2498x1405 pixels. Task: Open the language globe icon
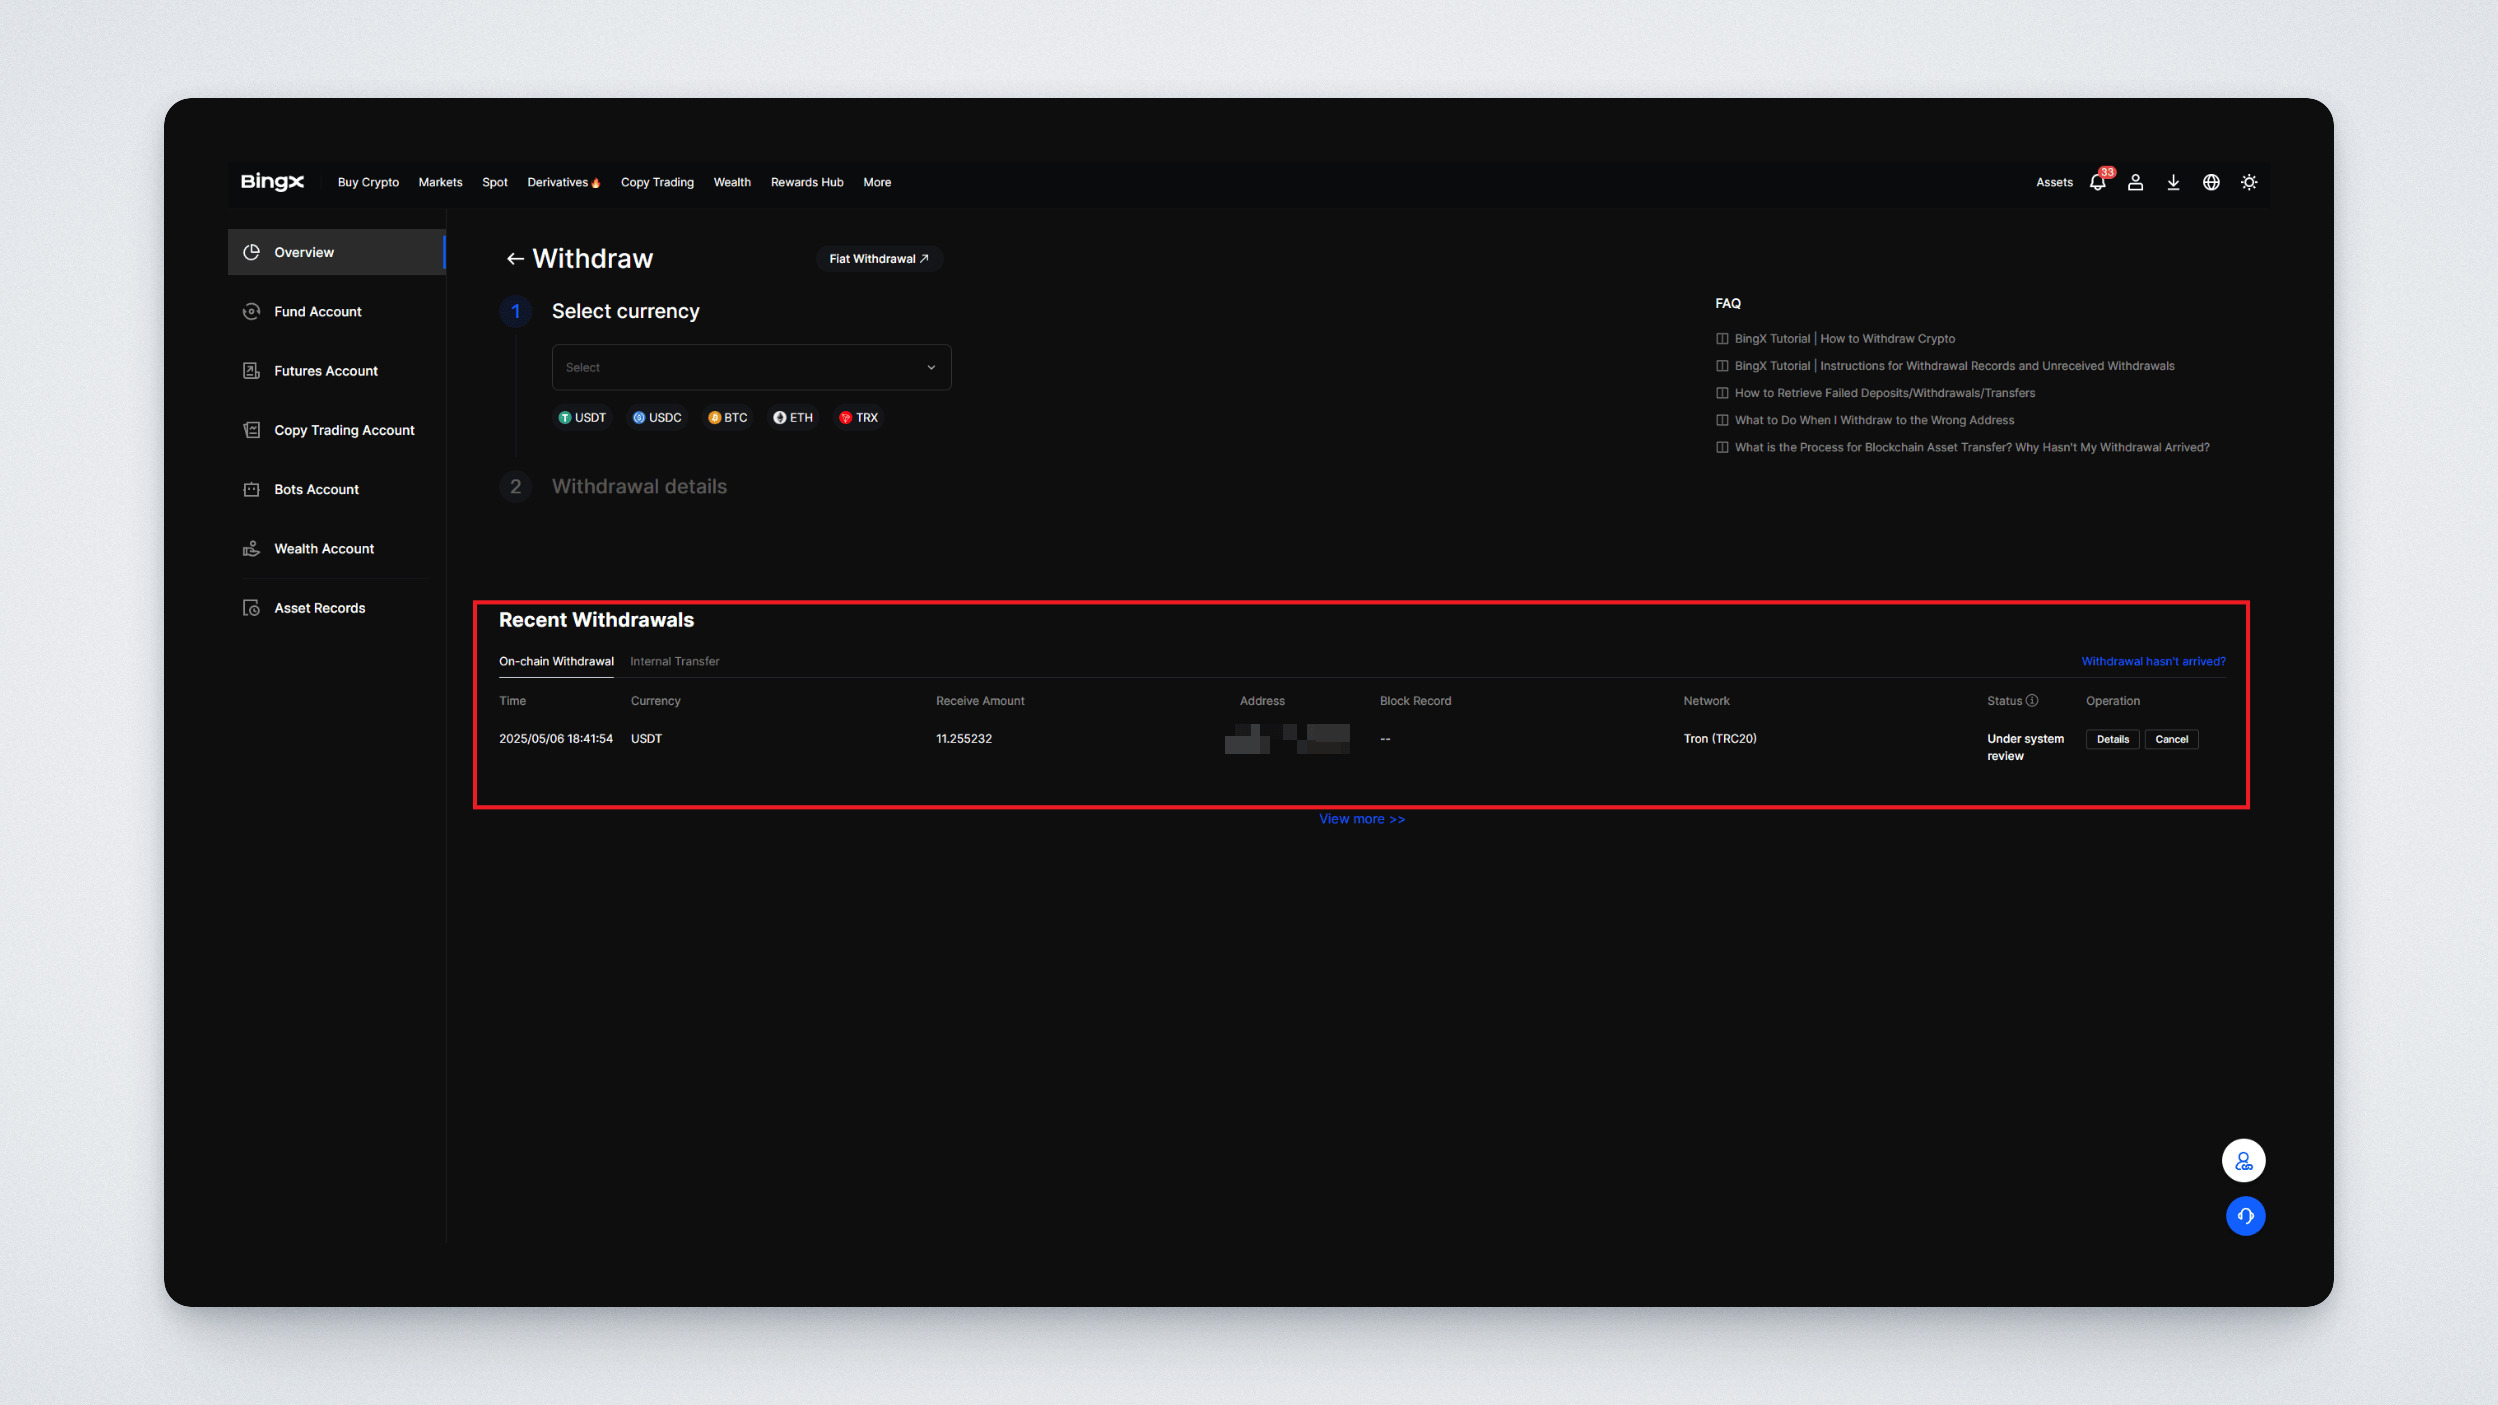pyautogui.click(x=2211, y=182)
